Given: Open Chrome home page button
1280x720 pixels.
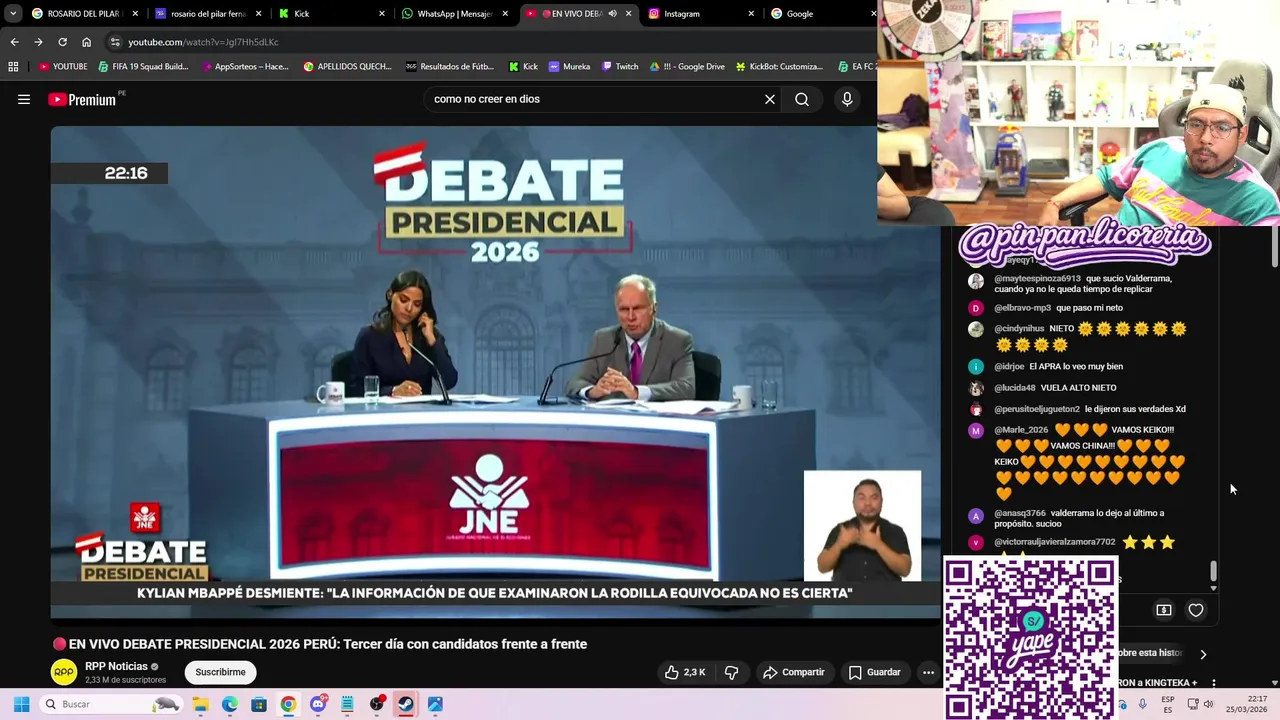Looking at the screenshot, I should [x=86, y=42].
